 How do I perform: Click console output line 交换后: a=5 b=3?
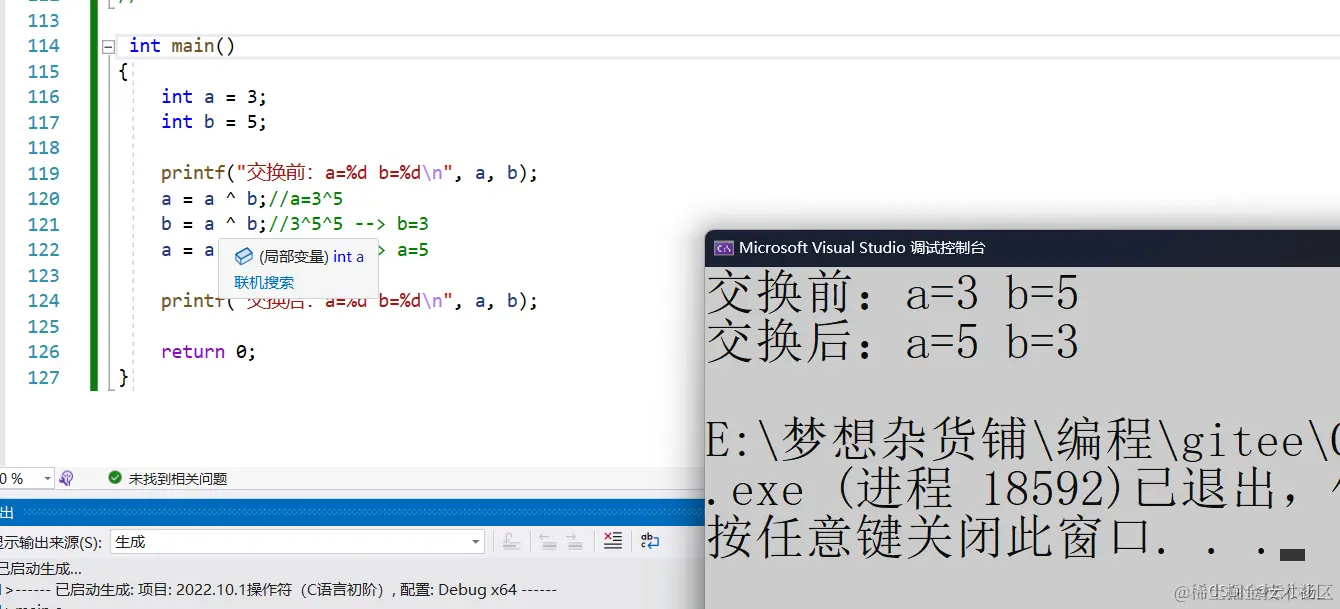coord(893,343)
